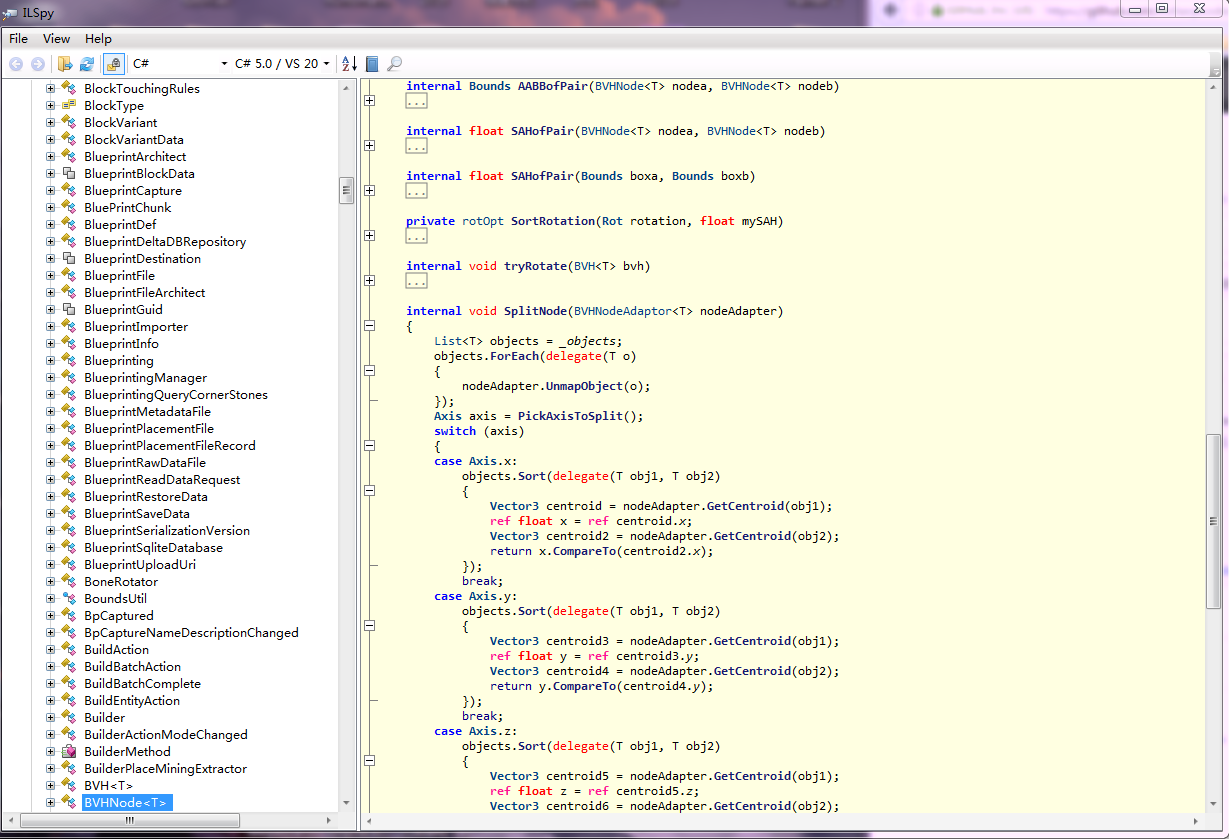
Task: Open the File menu
Action: pos(19,39)
